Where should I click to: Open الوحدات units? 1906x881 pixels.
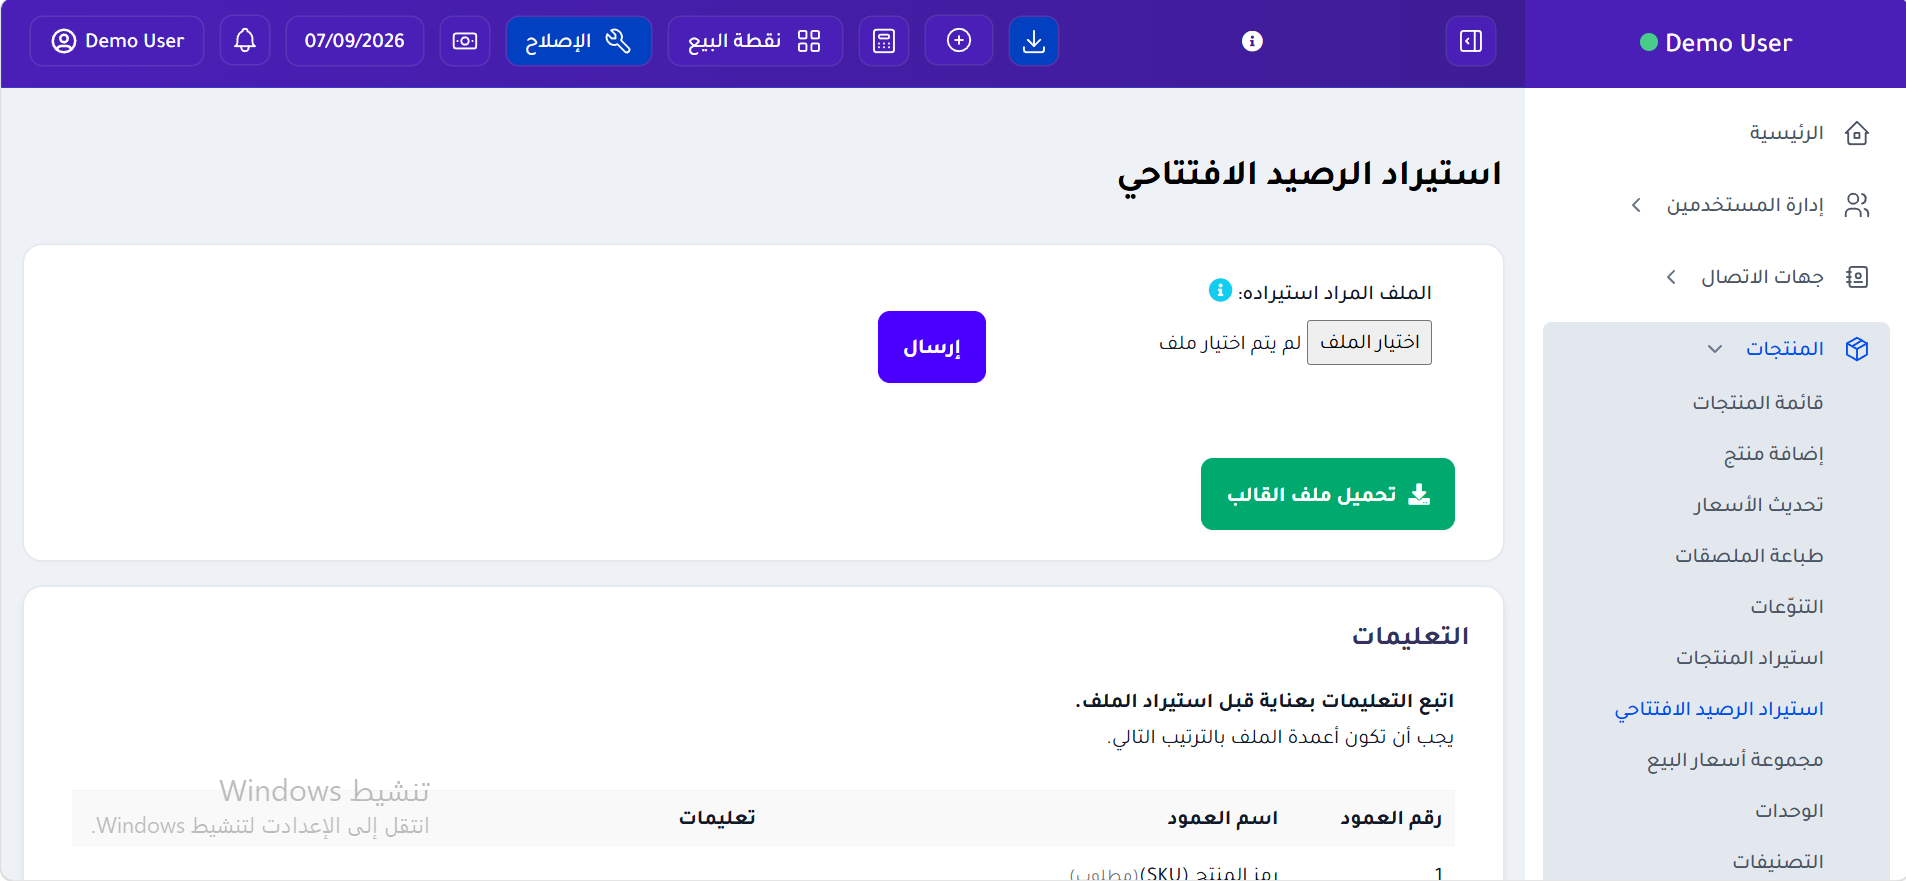click(1790, 811)
